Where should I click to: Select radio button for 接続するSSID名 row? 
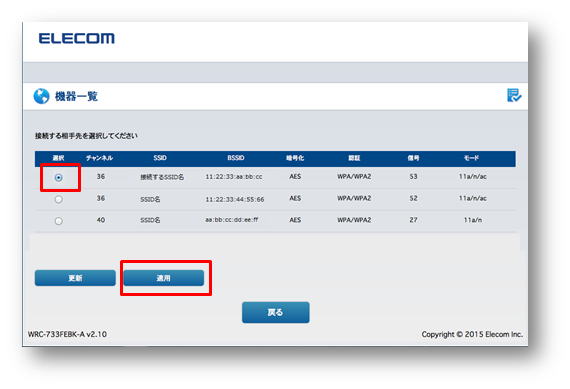[x=59, y=177]
